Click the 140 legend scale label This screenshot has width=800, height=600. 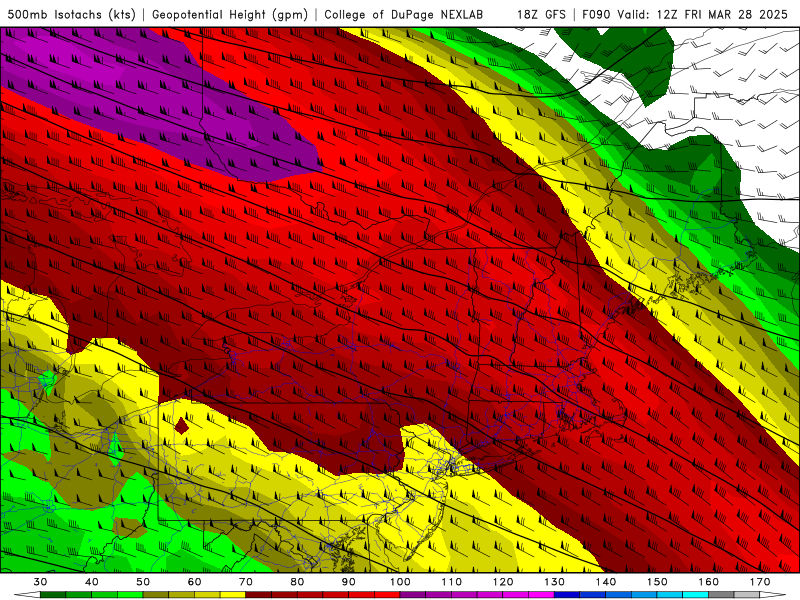pyautogui.click(x=606, y=582)
